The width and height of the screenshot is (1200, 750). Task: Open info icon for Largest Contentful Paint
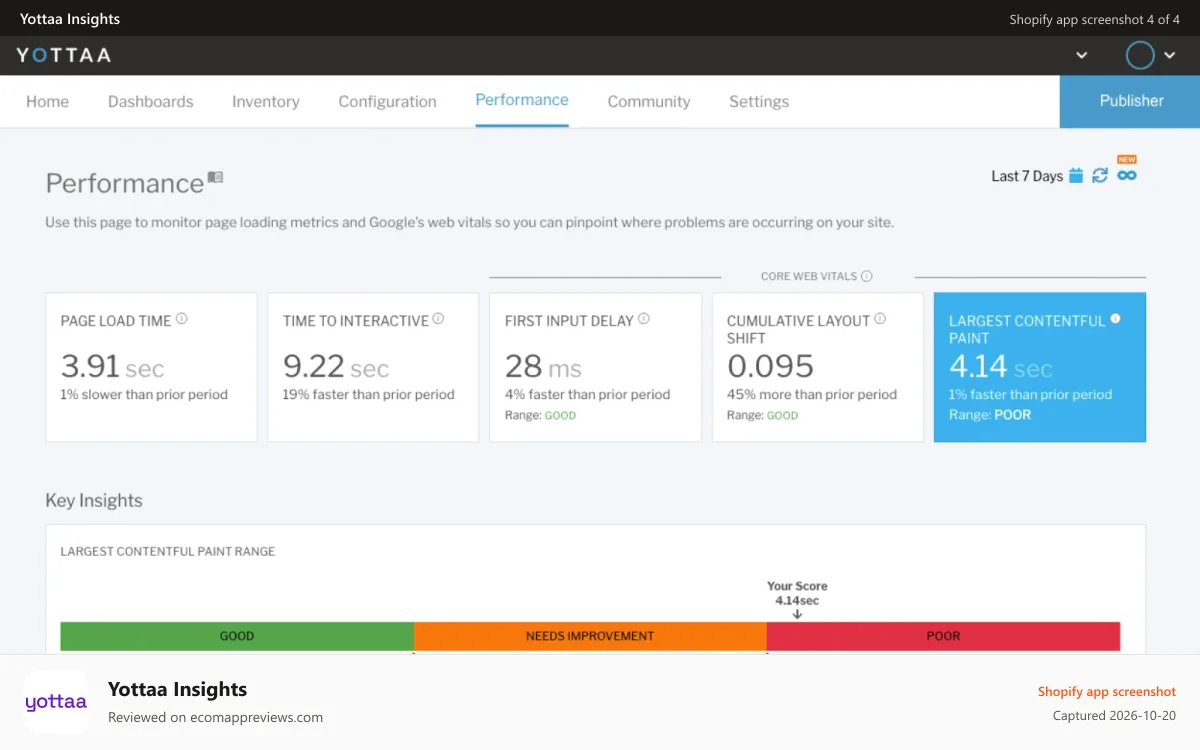tap(1116, 319)
